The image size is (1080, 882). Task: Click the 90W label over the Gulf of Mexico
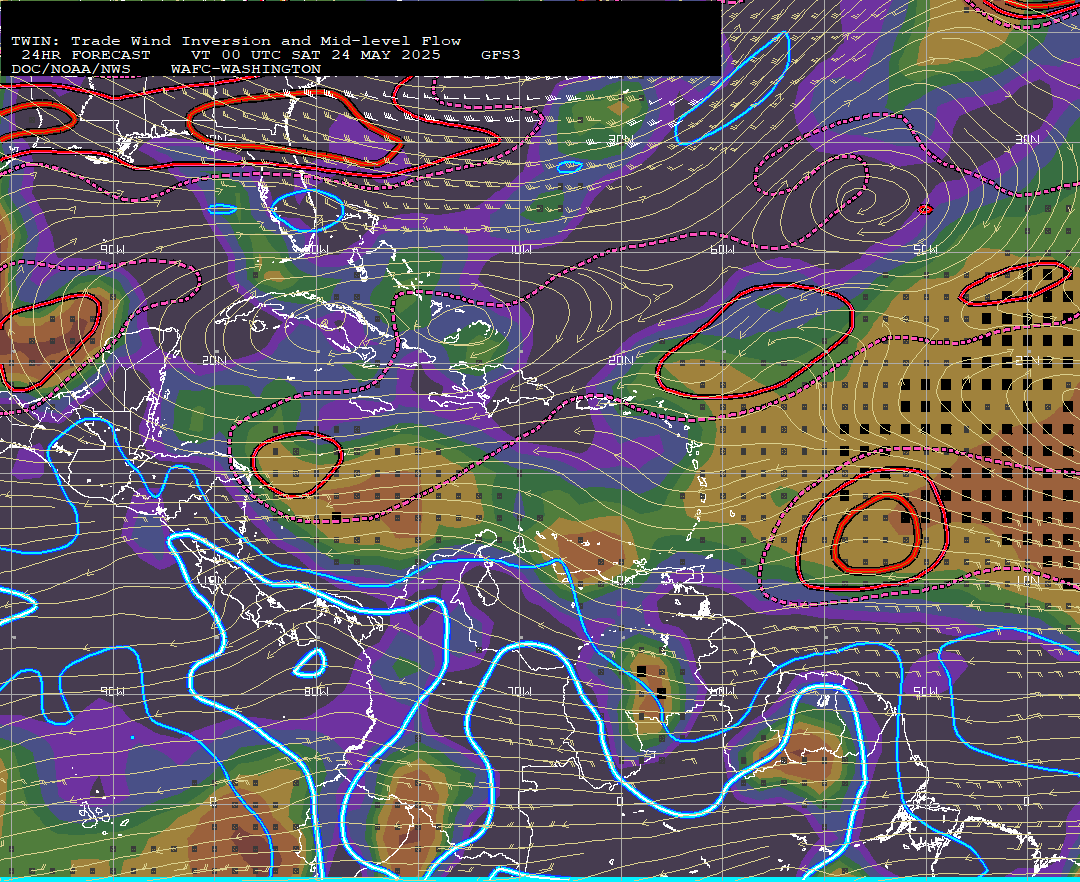112,249
